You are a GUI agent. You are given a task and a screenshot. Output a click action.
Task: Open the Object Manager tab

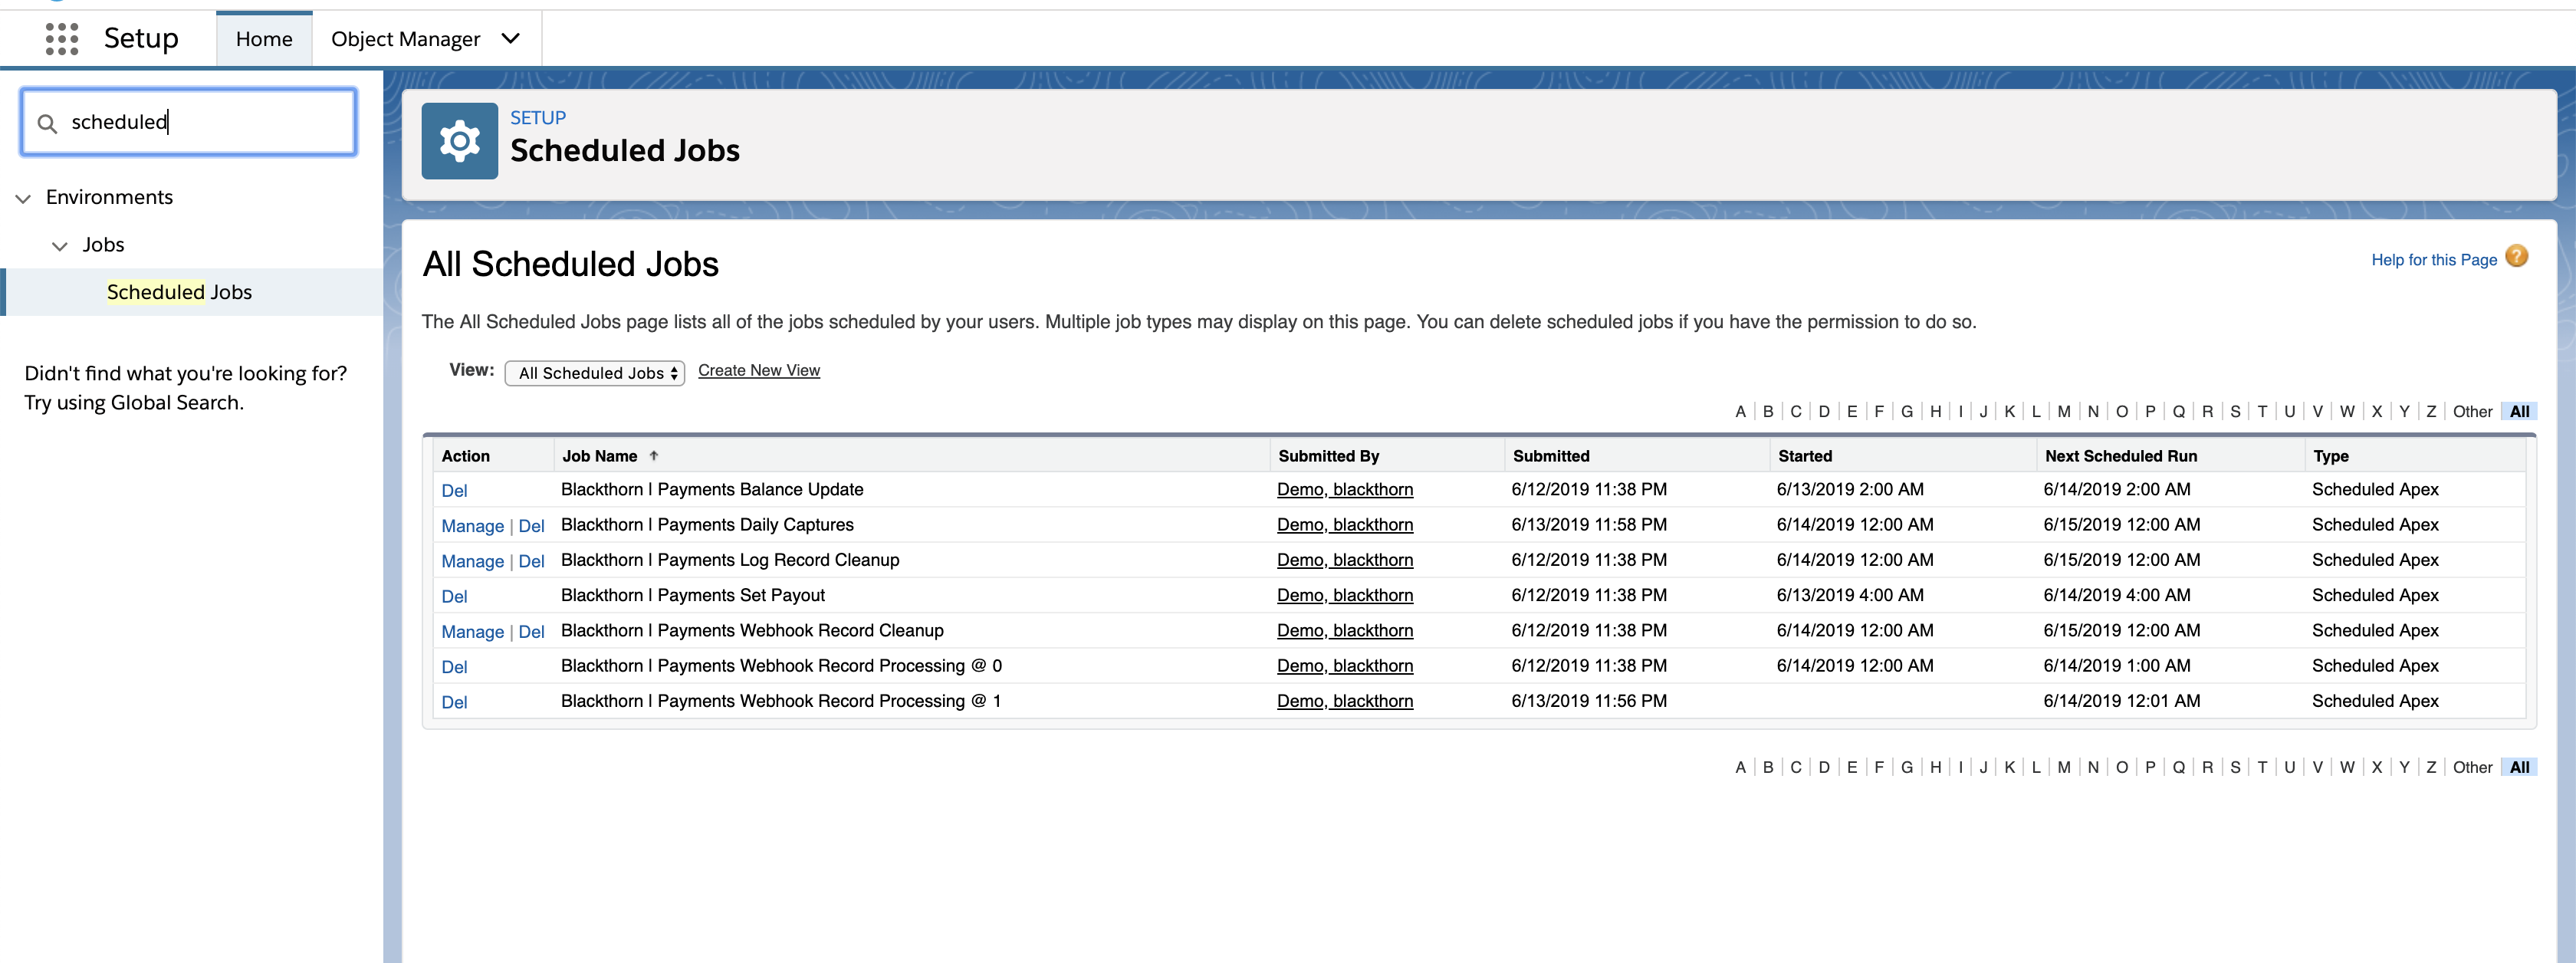tap(405, 39)
